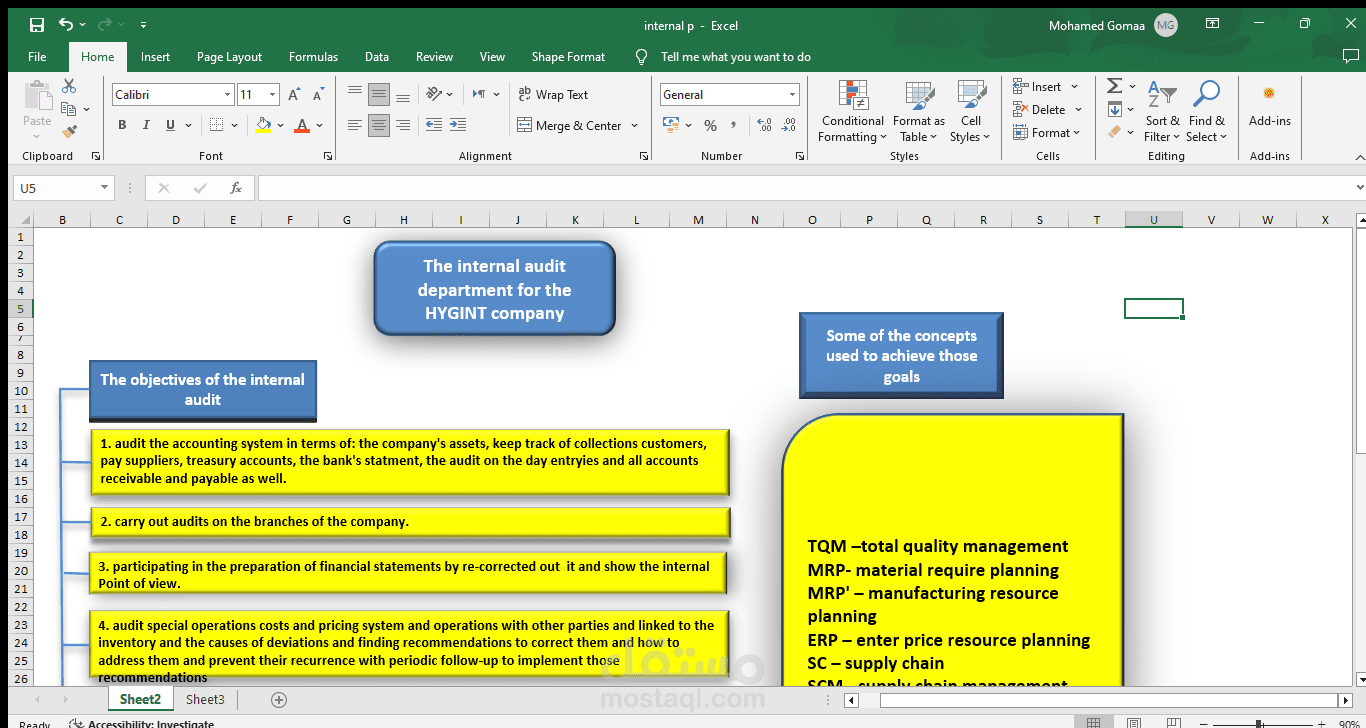Open the borders icon in Font group
Image resolution: width=1366 pixels, height=728 pixels.
pos(215,125)
